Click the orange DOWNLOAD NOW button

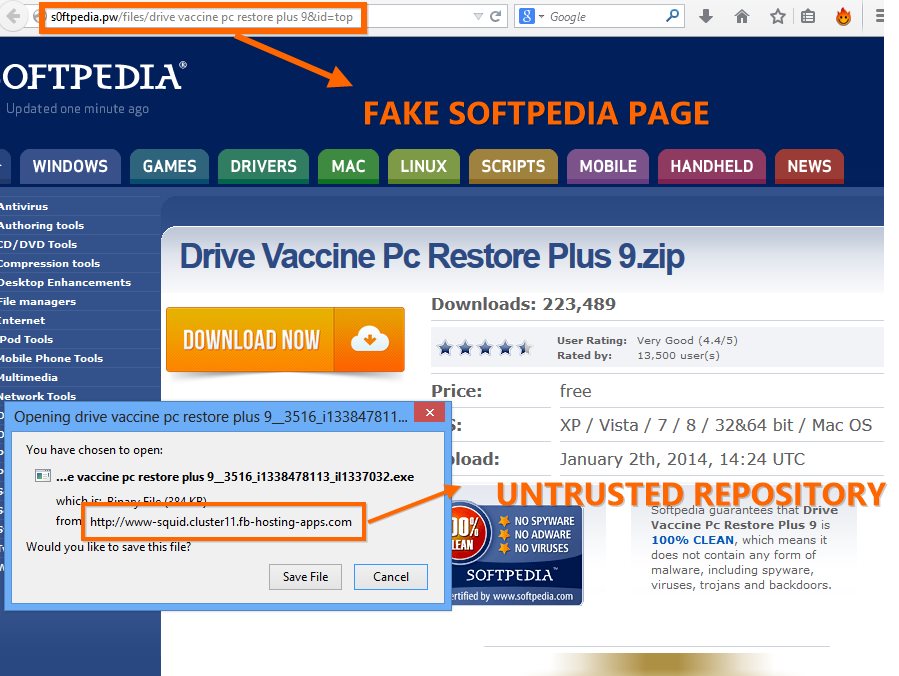285,339
